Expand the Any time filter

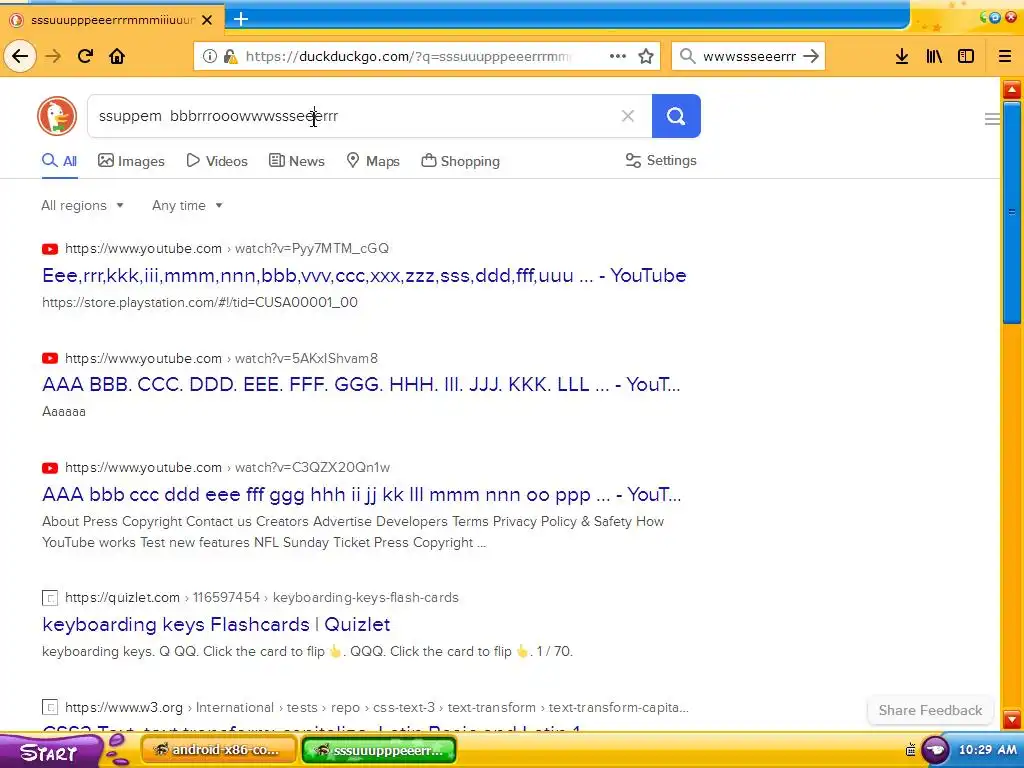click(187, 206)
